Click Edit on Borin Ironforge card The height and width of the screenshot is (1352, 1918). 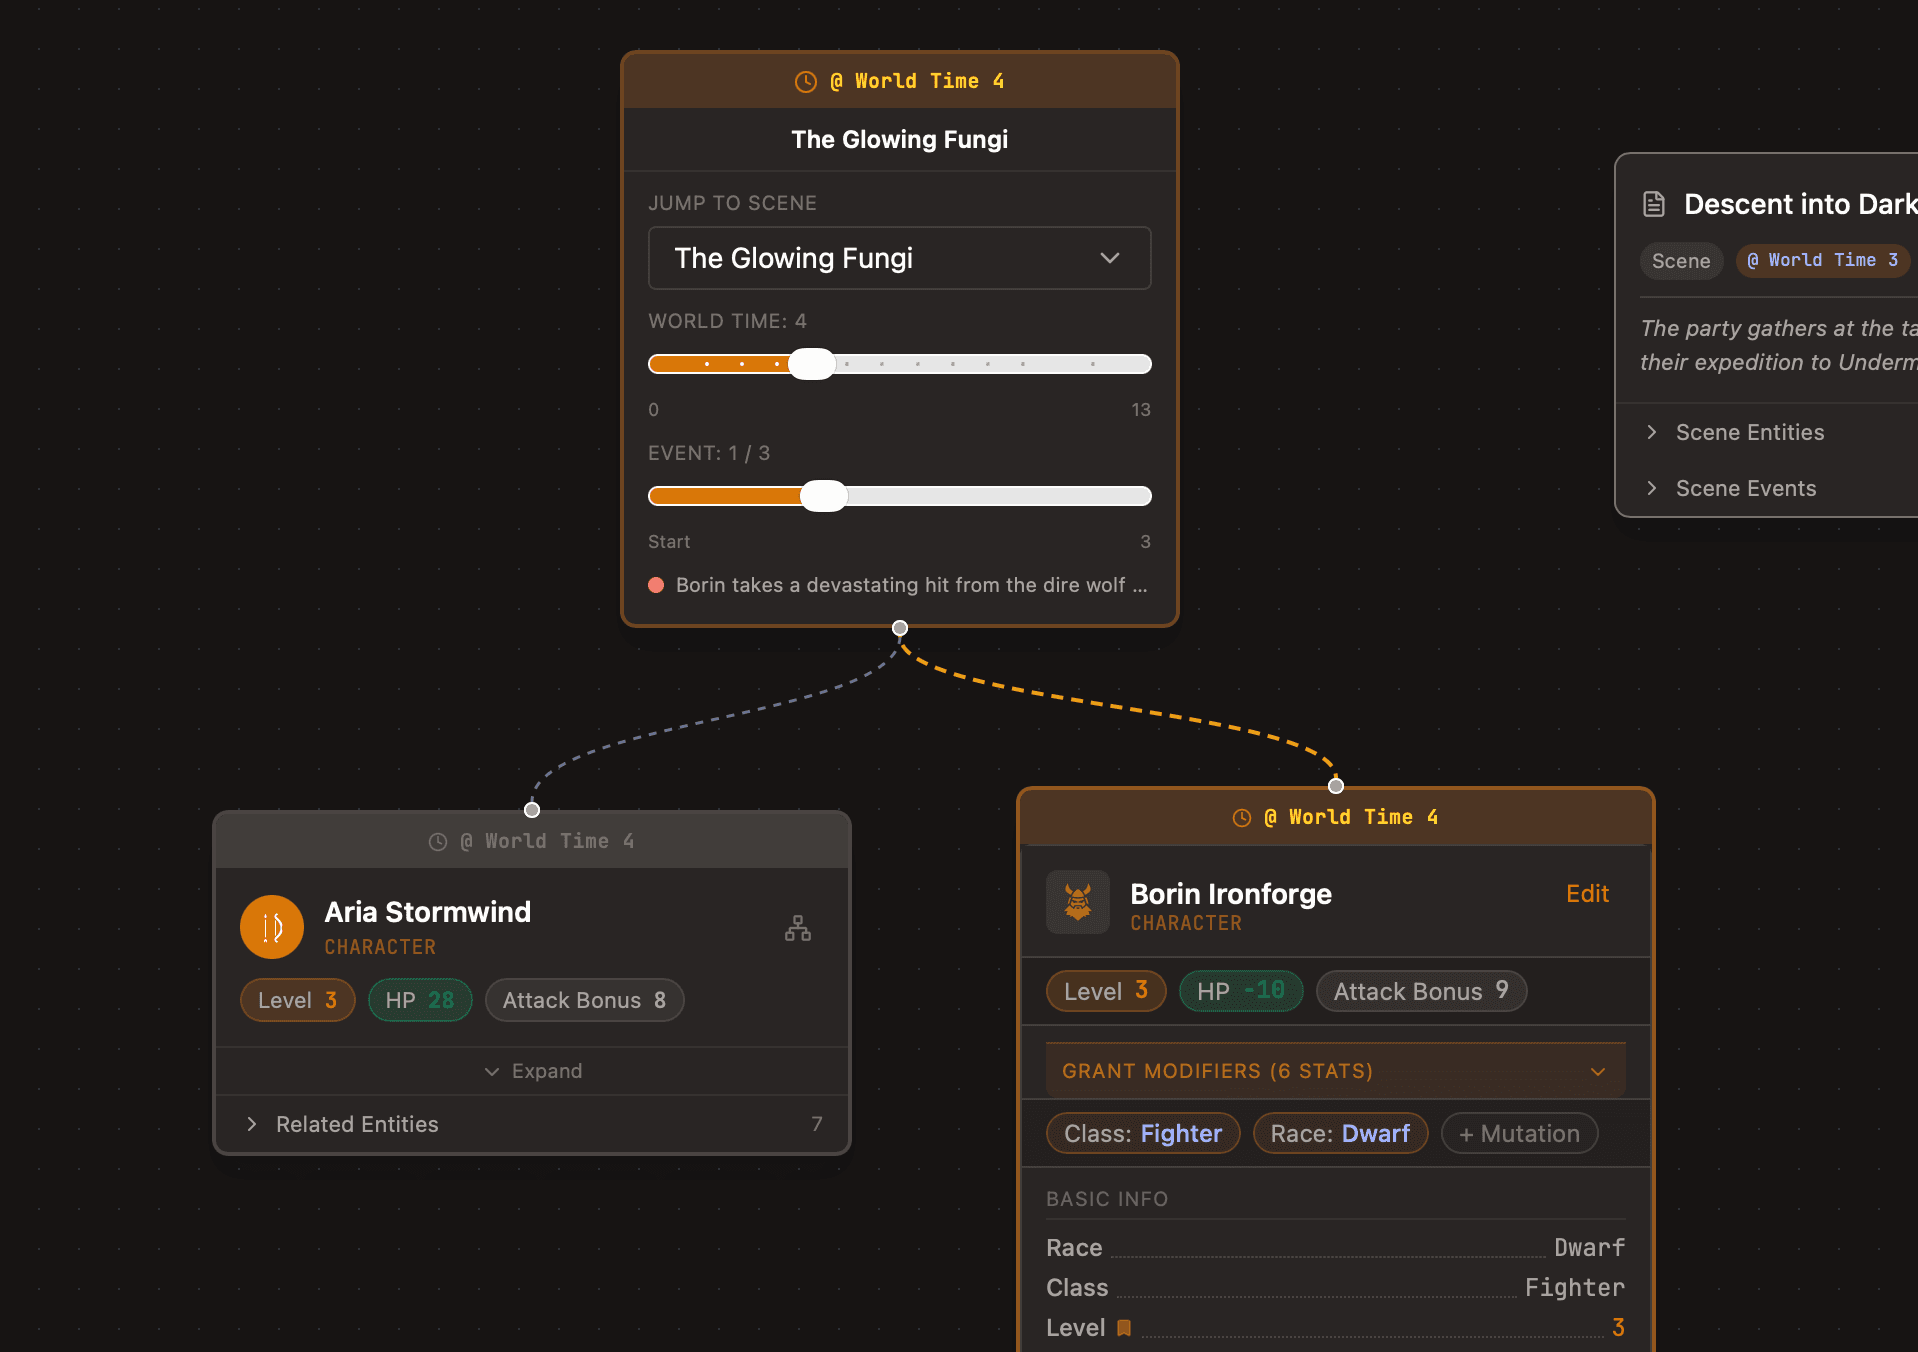pyautogui.click(x=1586, y=893)
